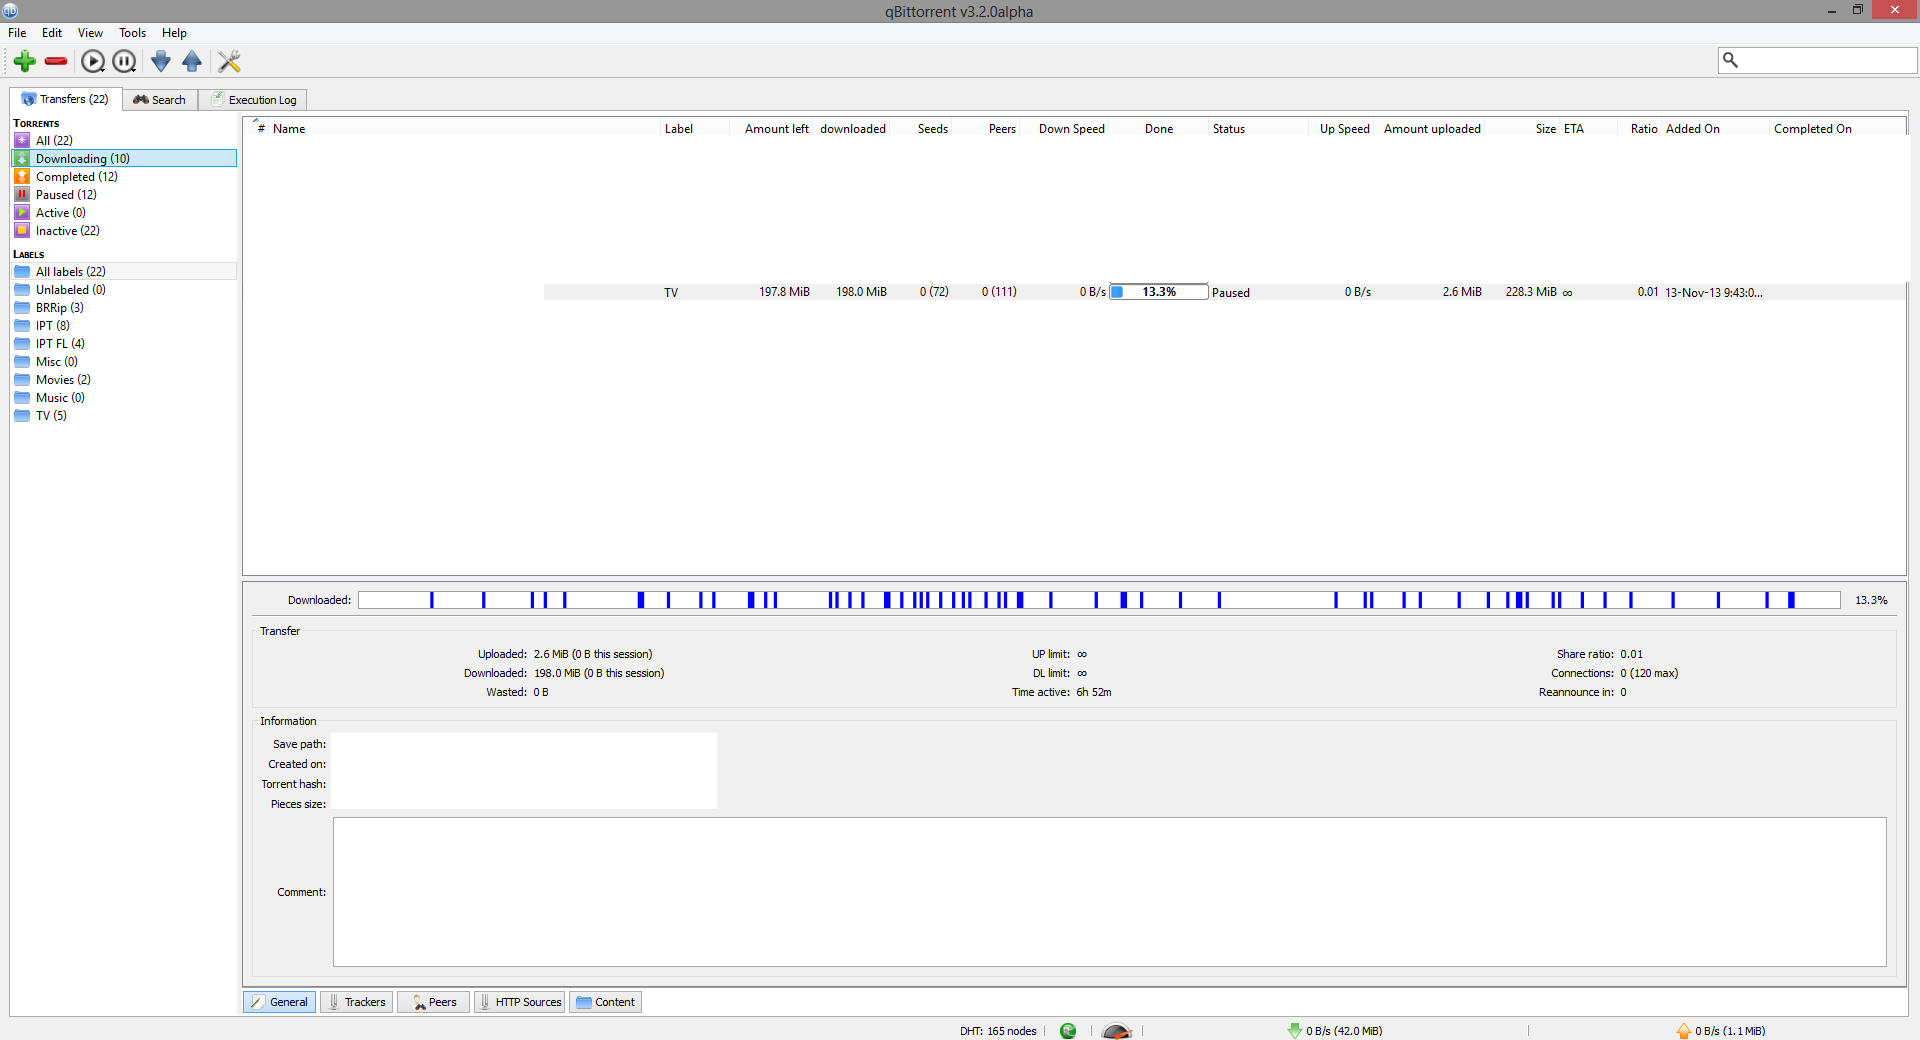Open the Peers properties tab

click(434, 1002)
